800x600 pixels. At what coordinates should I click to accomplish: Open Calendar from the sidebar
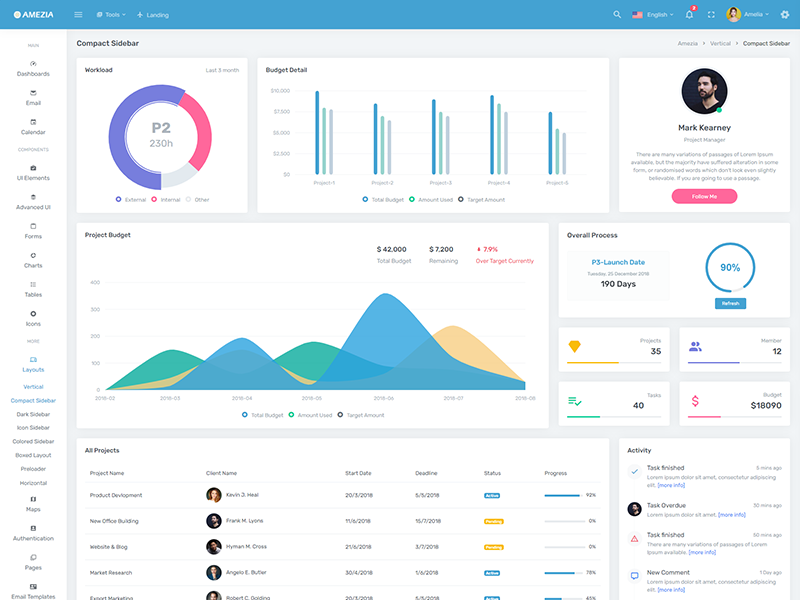coord(33,126)
